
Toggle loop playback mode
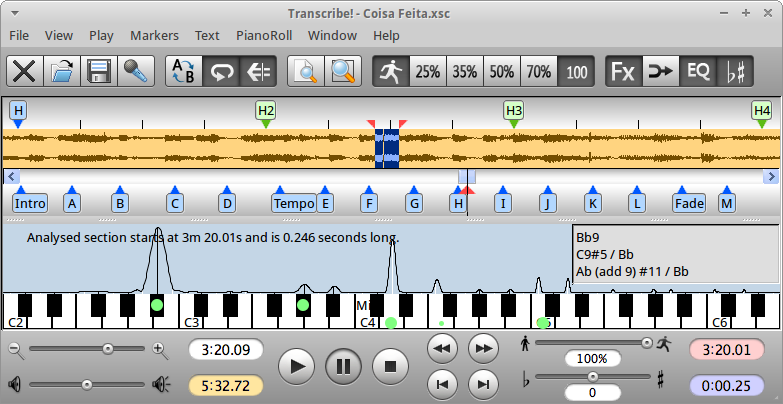(x=221, y=72)
